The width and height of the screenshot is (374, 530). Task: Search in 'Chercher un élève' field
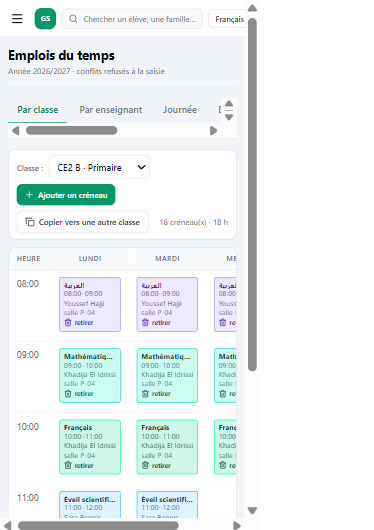(x=132, y=19)
